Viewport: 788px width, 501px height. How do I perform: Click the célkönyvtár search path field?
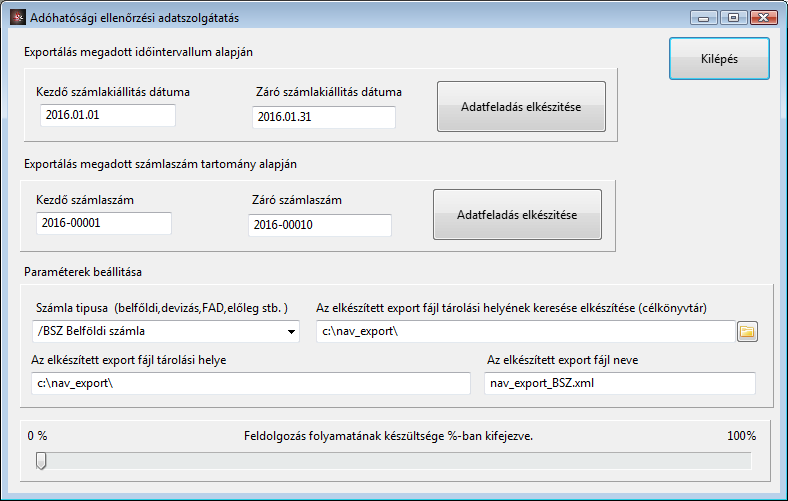tap(526, 332)
